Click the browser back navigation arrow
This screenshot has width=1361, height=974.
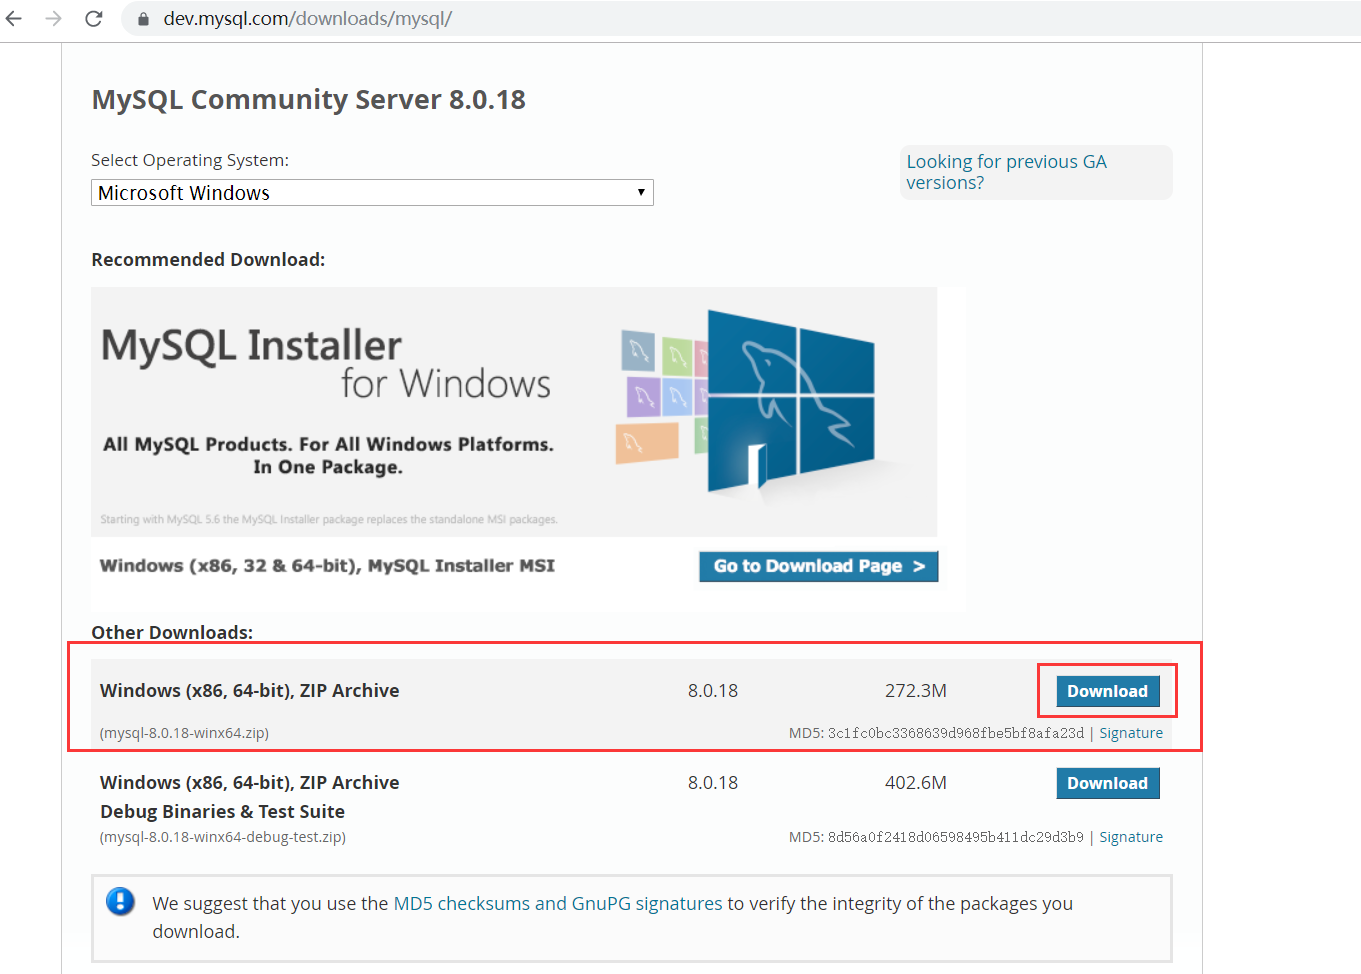tap(13, 18)
